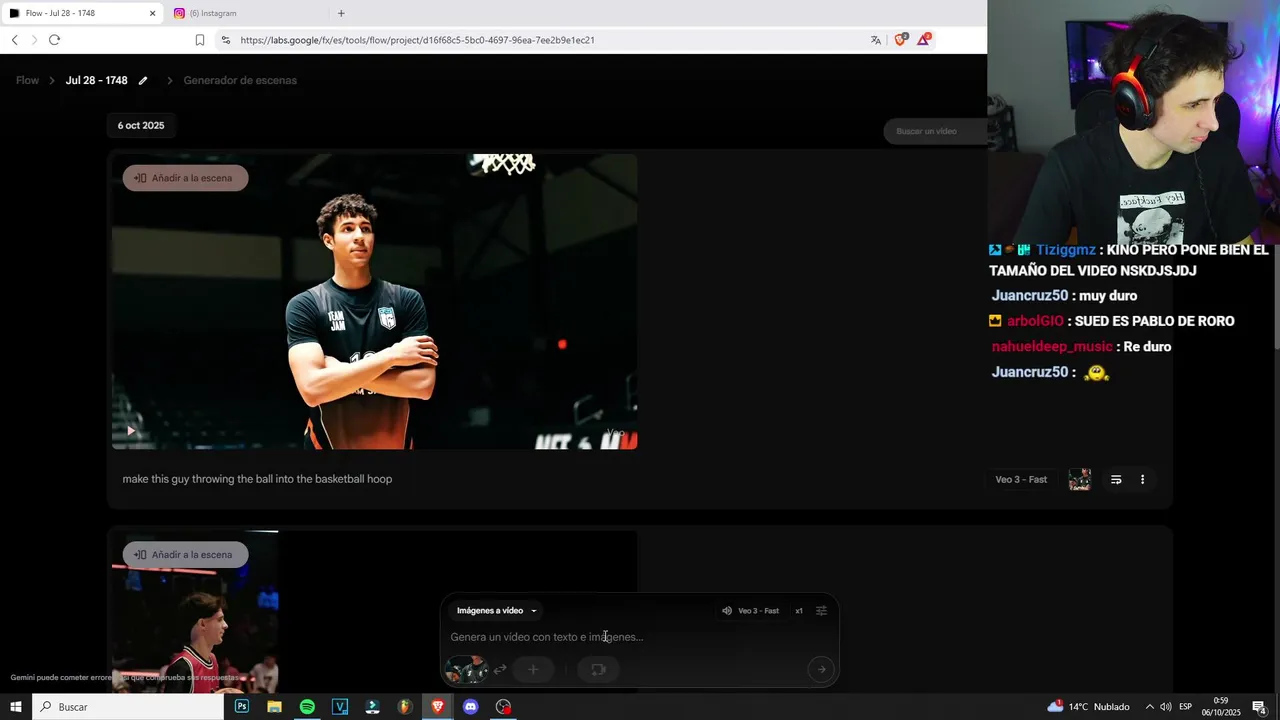
Task: Go back with the browser back arrow
Action: (14, 40)
